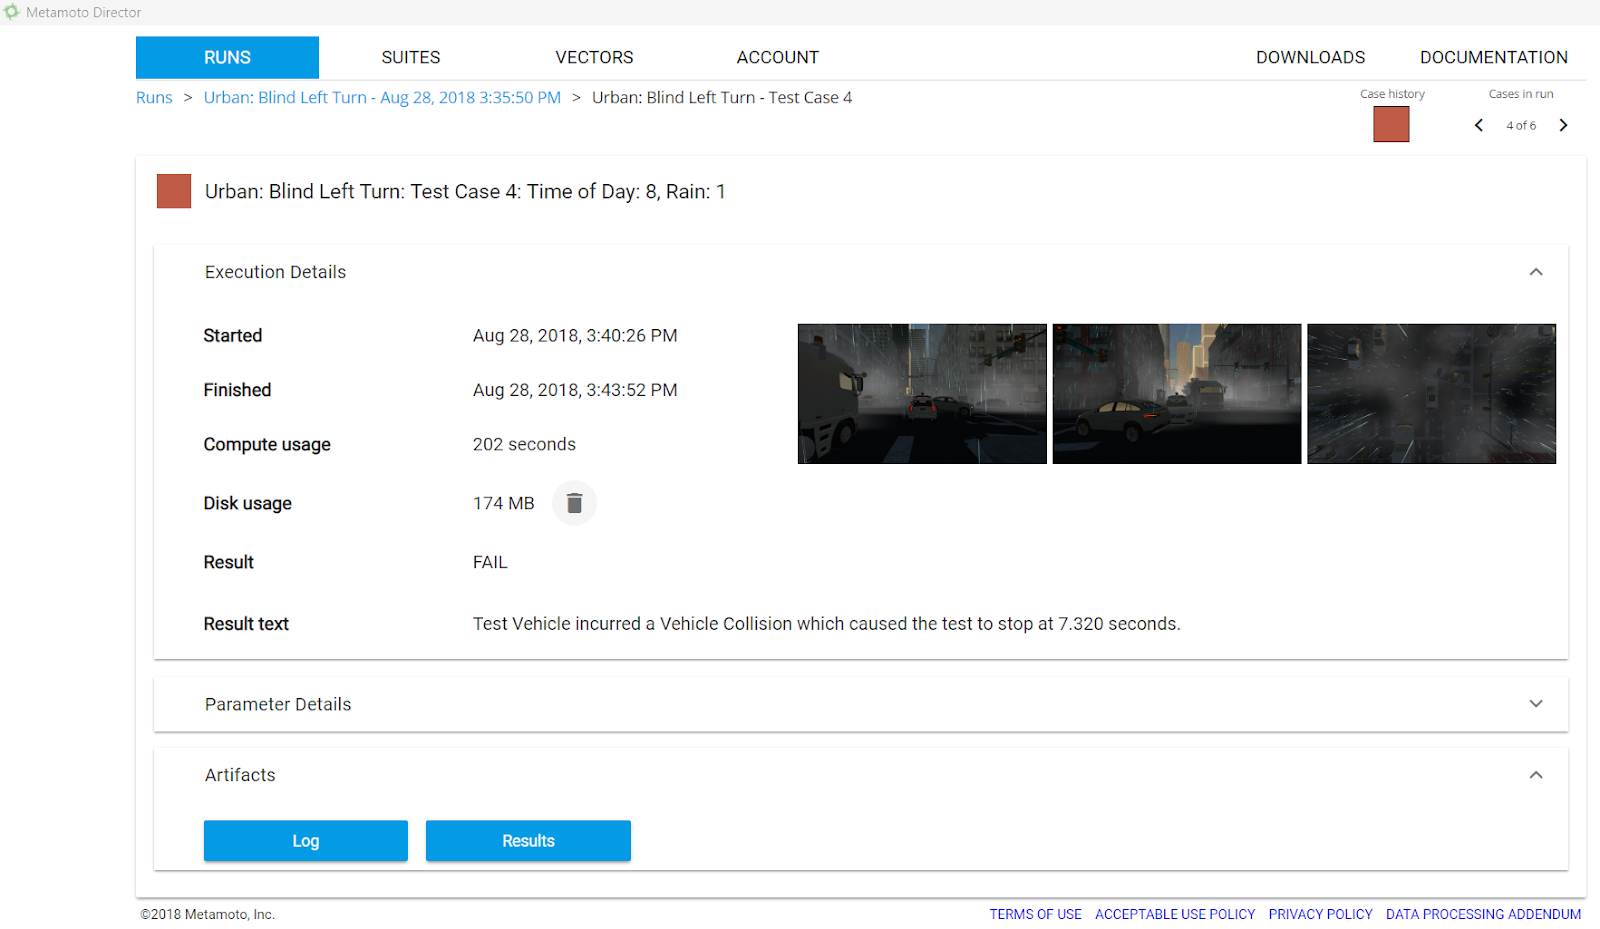Viewport: 1600px width, 929px height.
Task: Collapse the Artifacts section
Action: (x=1536, y=775)
